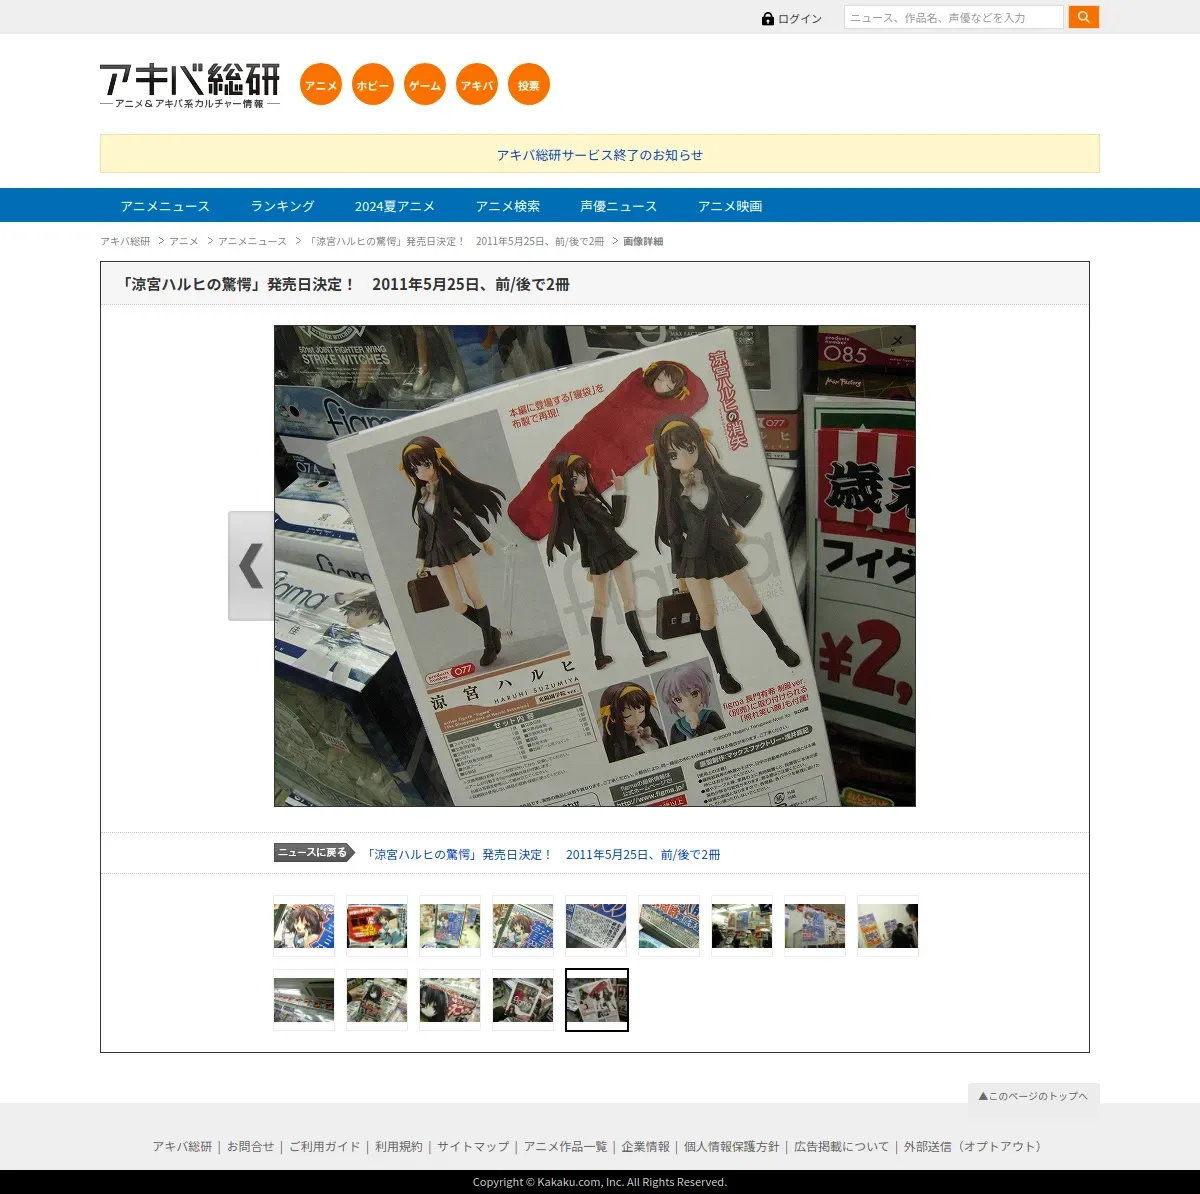This screenshot has width=1200, height=1194.
Task: Go to the アキバ総研 site logo
Action: coord(190,86)
